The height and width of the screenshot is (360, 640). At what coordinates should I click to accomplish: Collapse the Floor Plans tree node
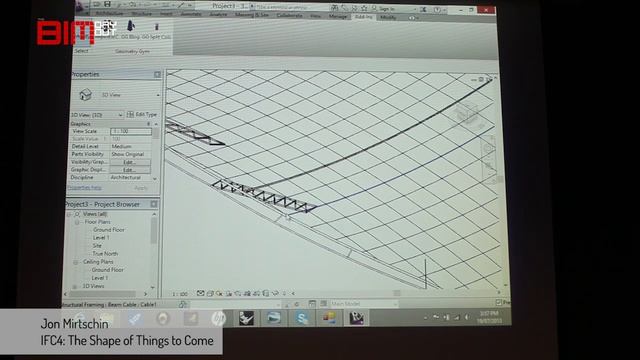coord(77,222)
